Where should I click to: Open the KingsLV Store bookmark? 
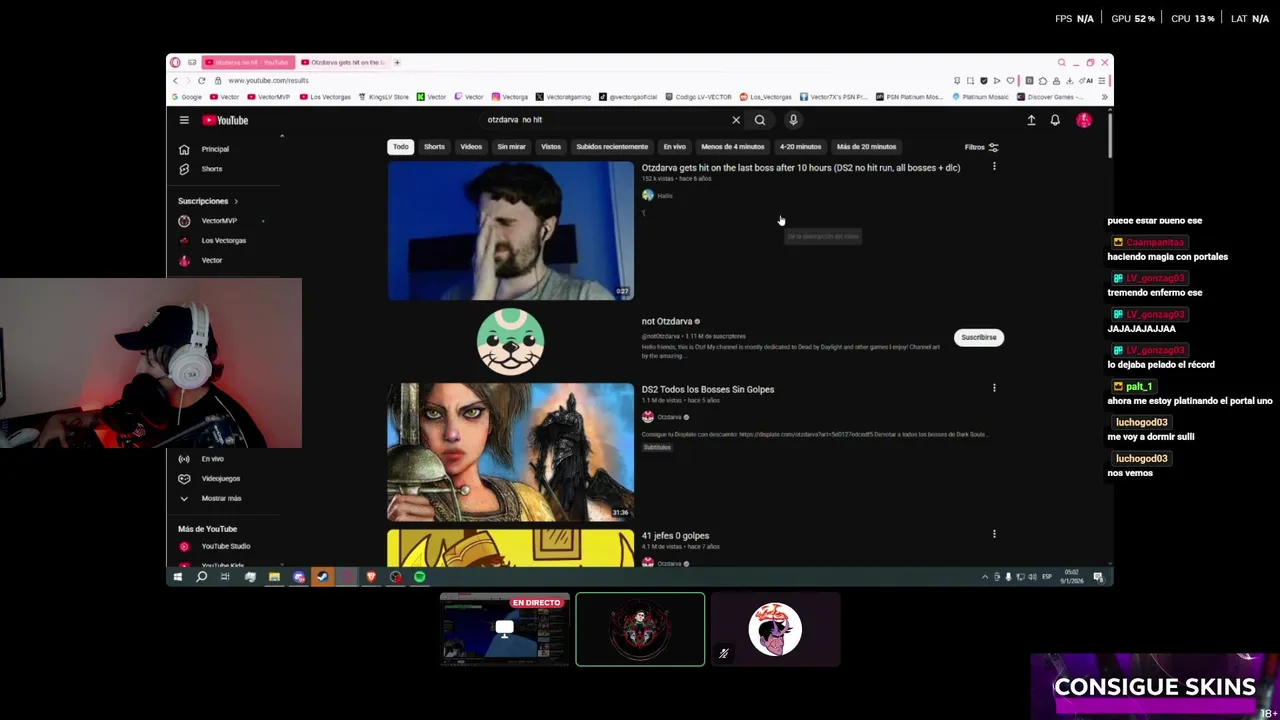(x=383, y=97)
